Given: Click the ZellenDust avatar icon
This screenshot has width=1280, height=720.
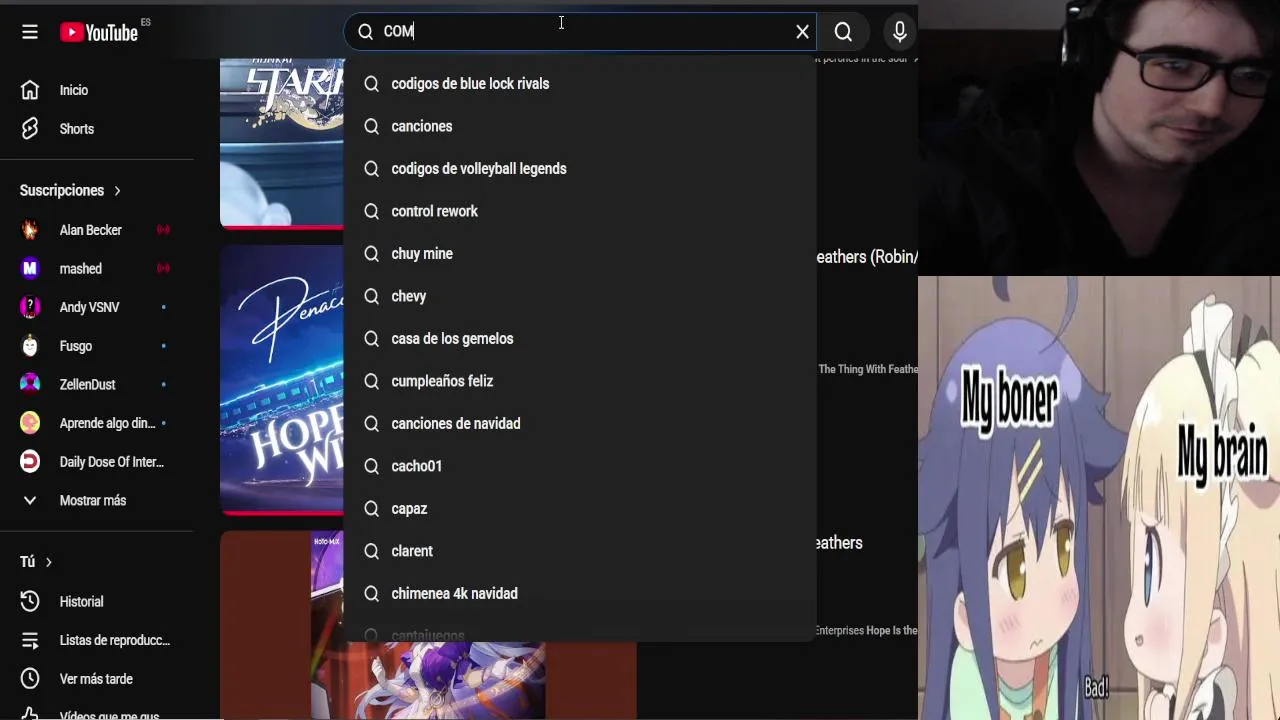Looking at the screenshot, I should click(x=30, y=384).
